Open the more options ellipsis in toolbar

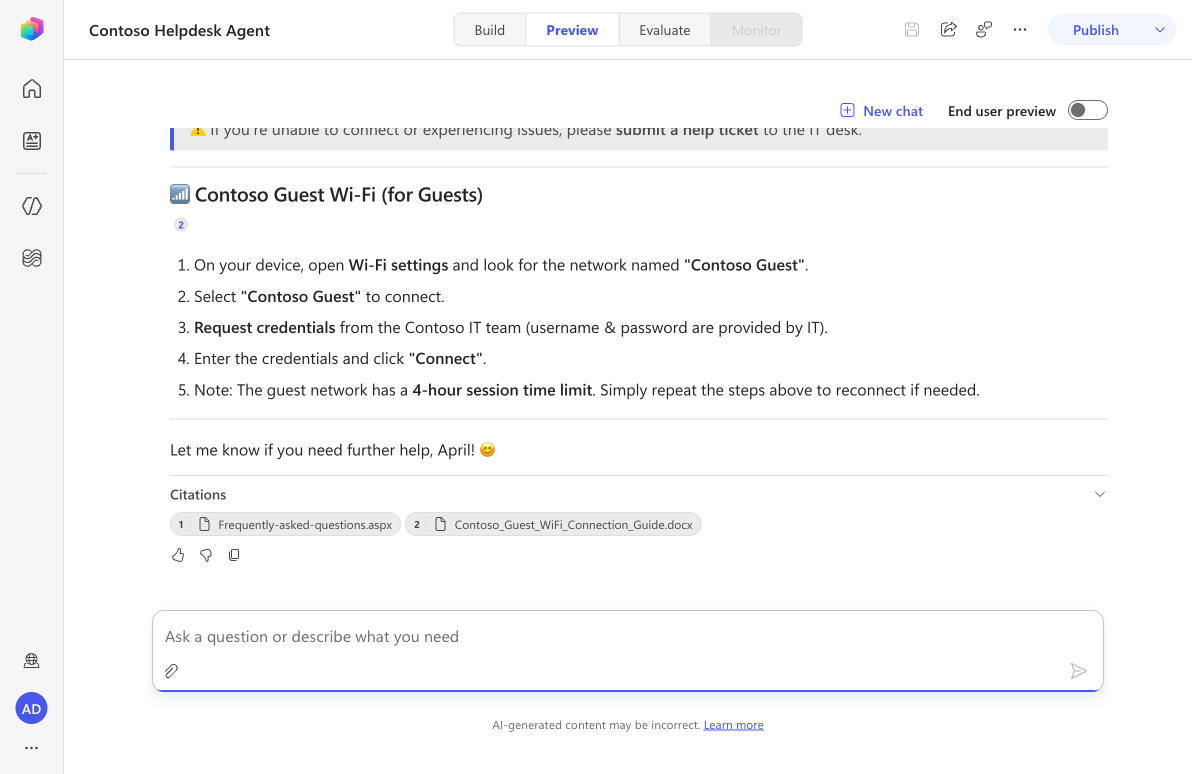(x=1019, y=30)
